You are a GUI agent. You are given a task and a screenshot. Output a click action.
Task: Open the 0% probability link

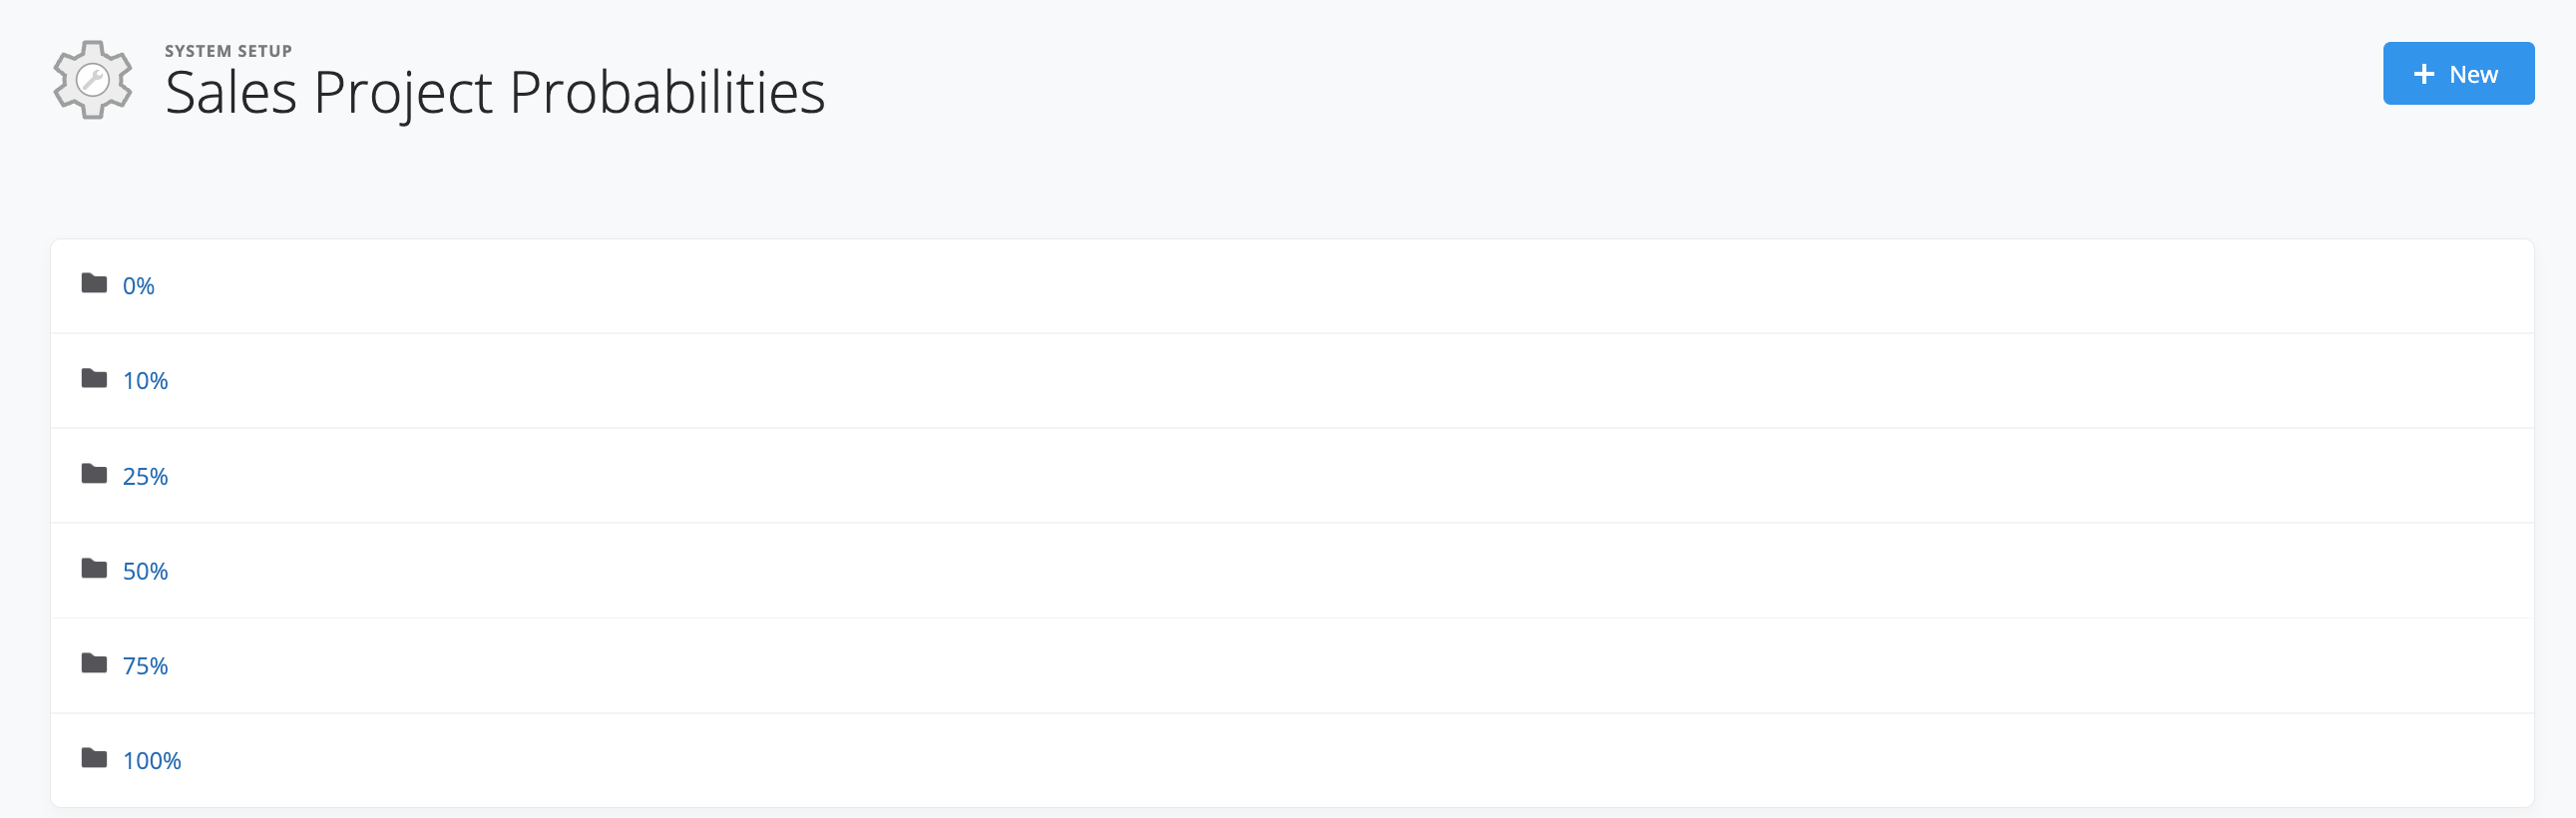(138, 286)
